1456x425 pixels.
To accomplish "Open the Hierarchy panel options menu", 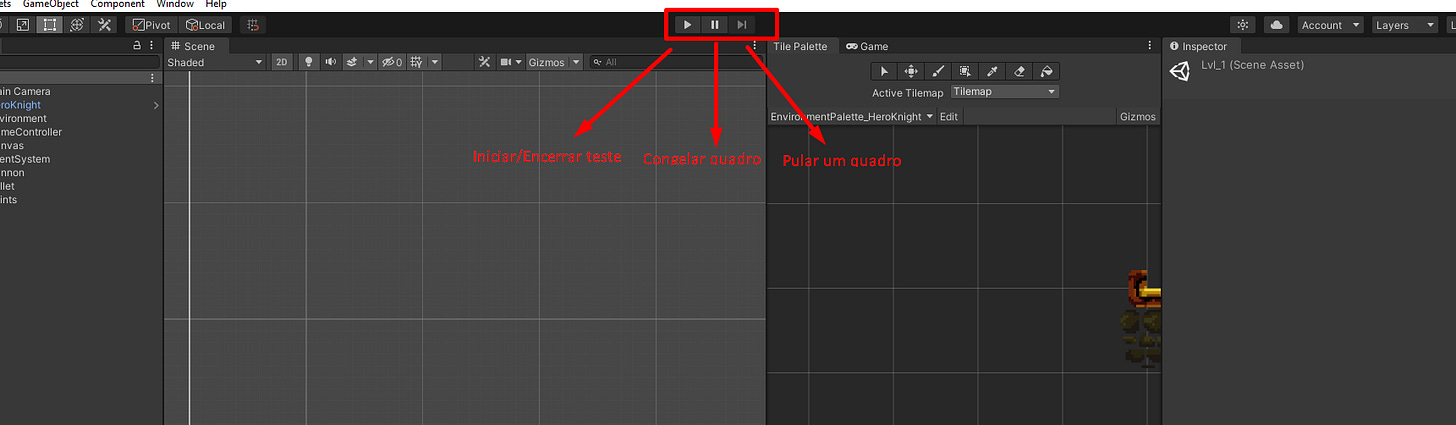I will (x=152, y=46).
